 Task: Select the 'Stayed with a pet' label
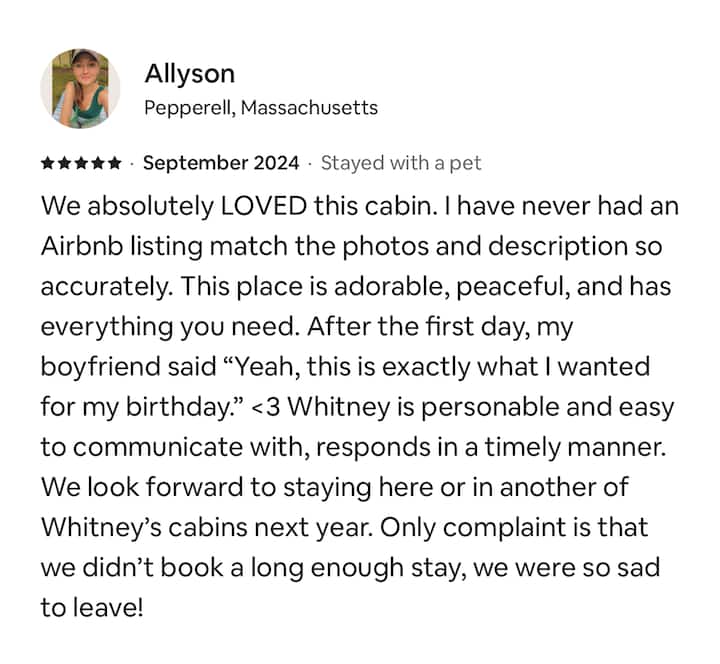(x=400, y=163)
